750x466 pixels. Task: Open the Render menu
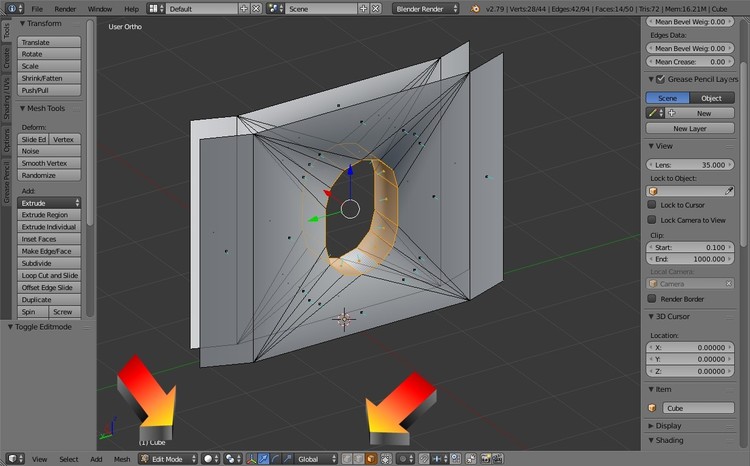click(x=64, y=8)
